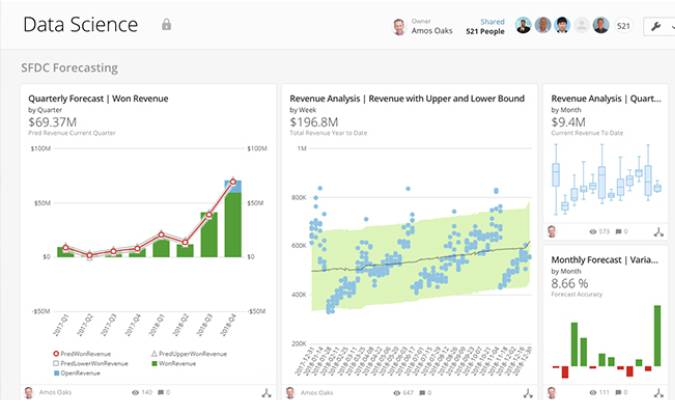
Task: Click comment icon on Monthly Forecast card footer
Action: pos(618,392)
